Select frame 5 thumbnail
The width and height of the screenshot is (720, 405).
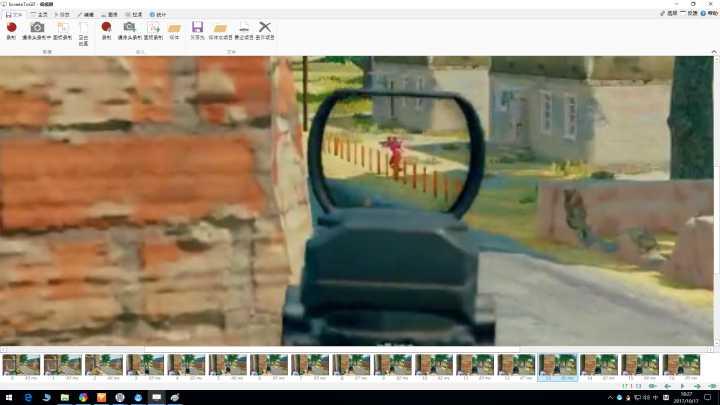pos(227,367)
